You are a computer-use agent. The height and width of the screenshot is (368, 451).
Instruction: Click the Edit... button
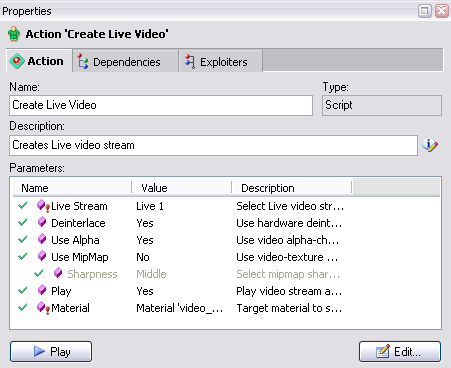tap(400, 351)
